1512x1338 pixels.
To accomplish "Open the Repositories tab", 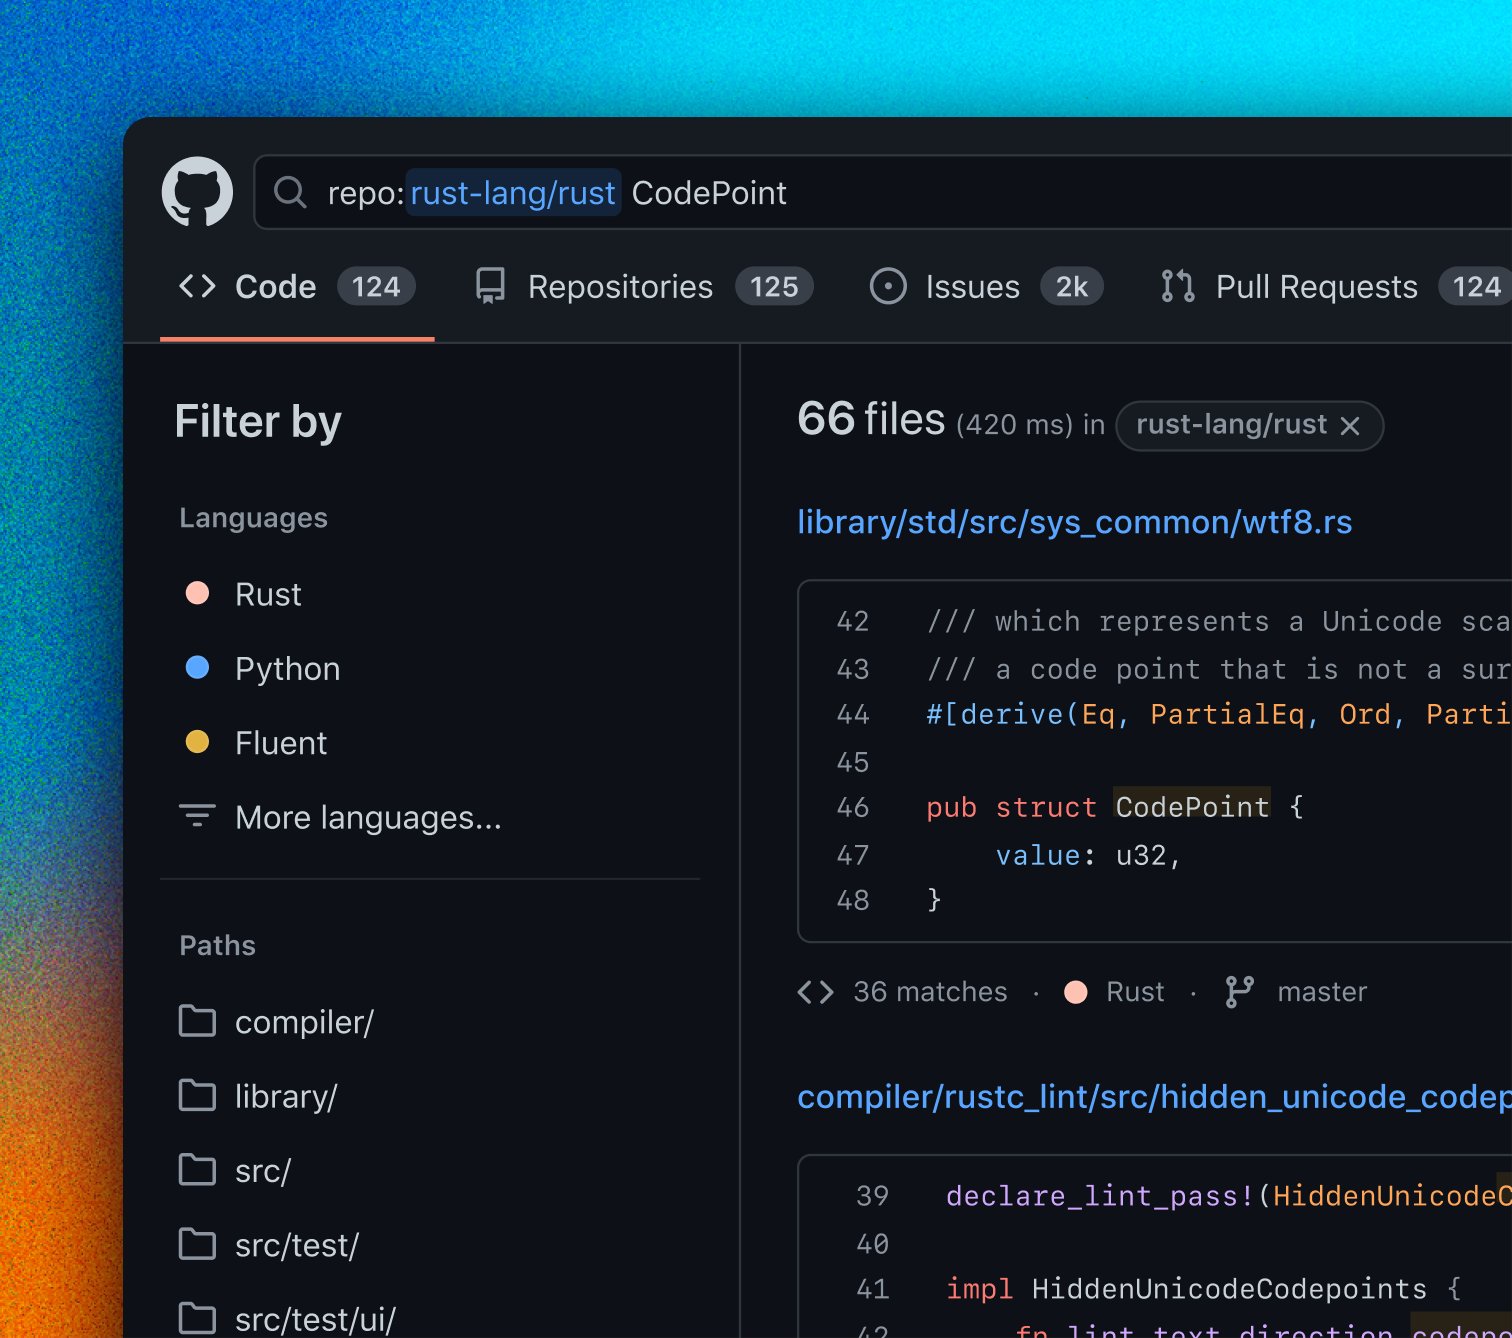I will [643, 287].
